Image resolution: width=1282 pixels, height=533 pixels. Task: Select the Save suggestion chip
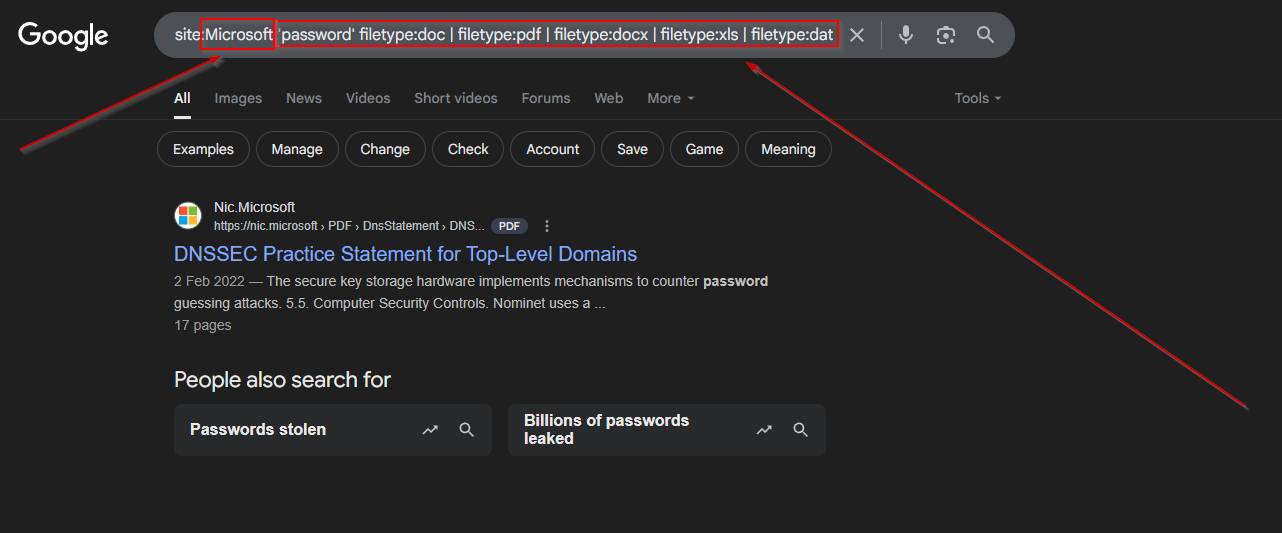coord(632,149)
